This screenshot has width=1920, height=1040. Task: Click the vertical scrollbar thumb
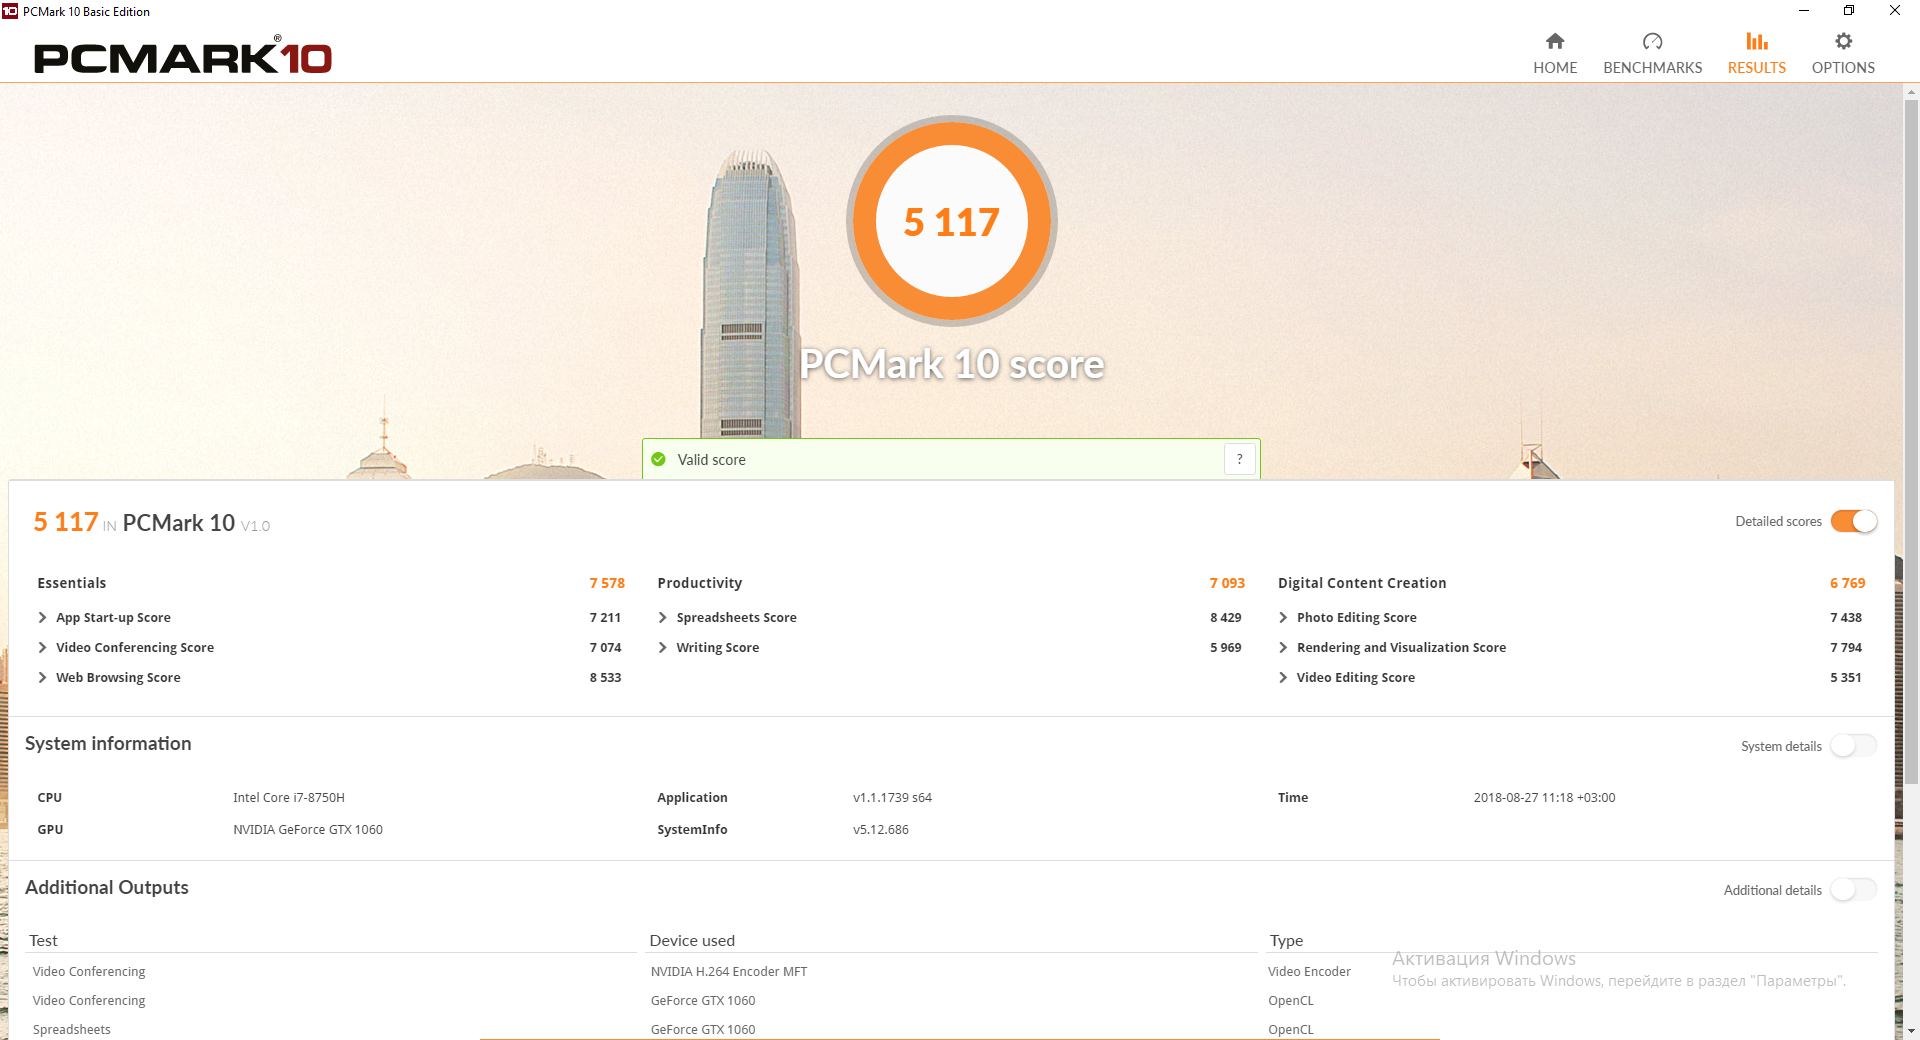(x=1911, y=440)
